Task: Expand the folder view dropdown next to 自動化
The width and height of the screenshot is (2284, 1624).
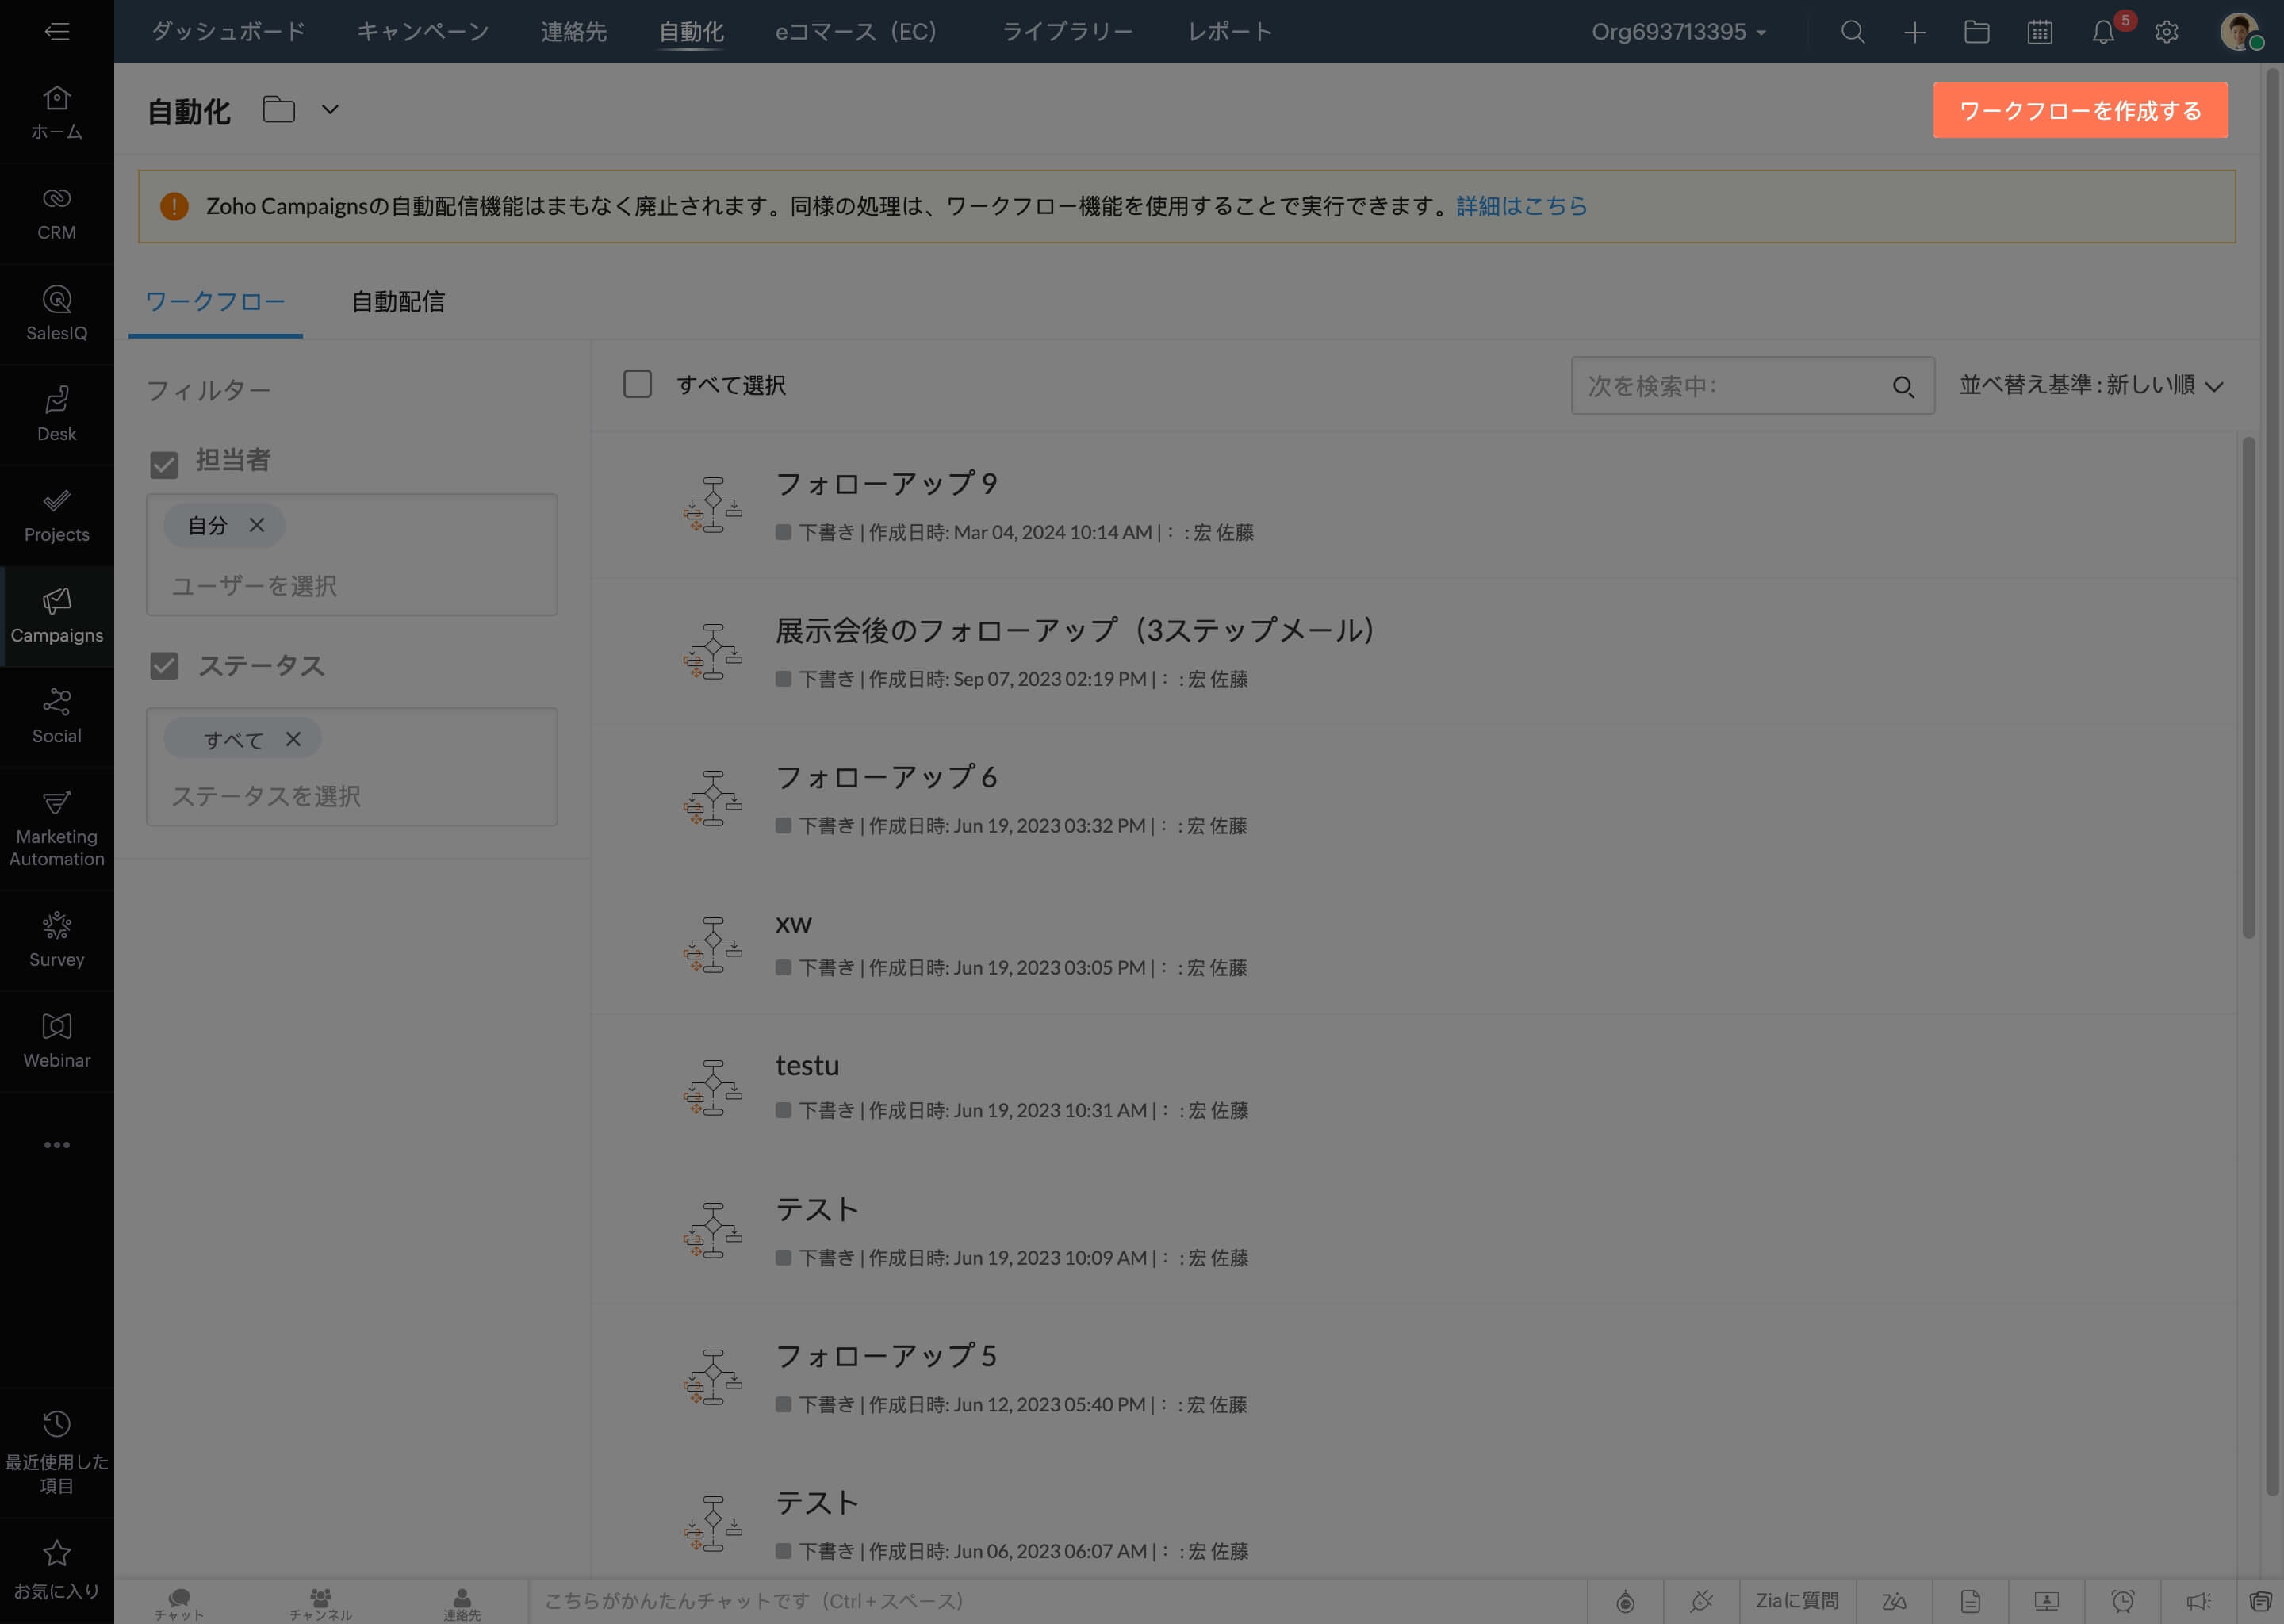Action: point(328,109)
